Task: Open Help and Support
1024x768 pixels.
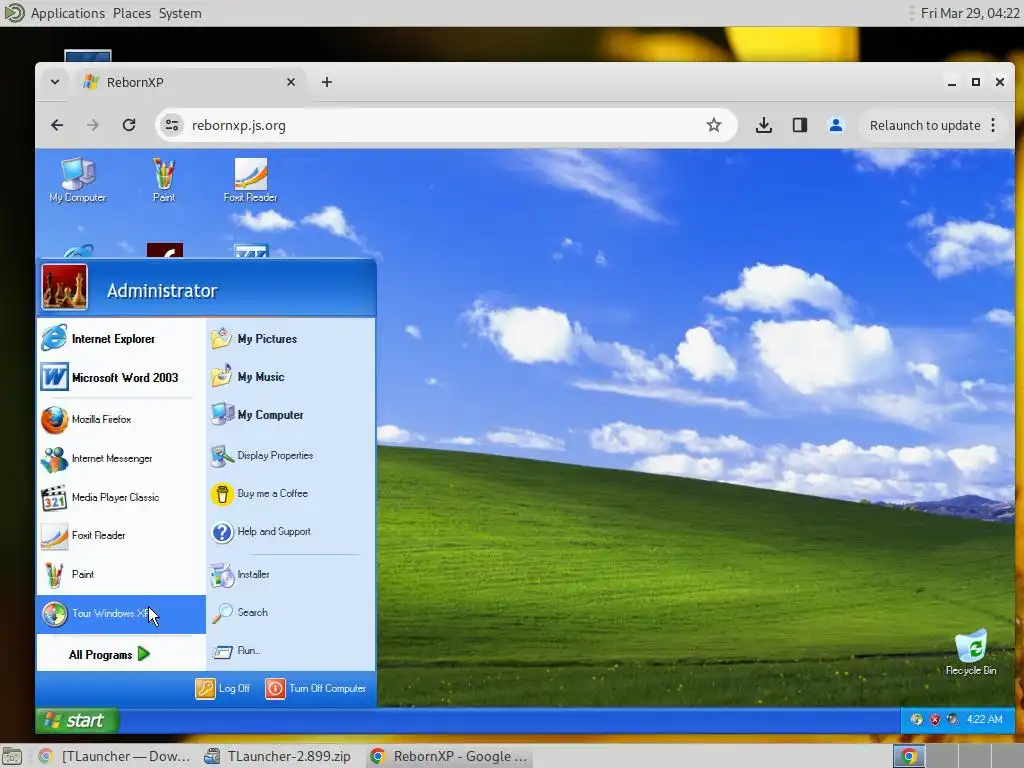Action: tap(291, 532)
